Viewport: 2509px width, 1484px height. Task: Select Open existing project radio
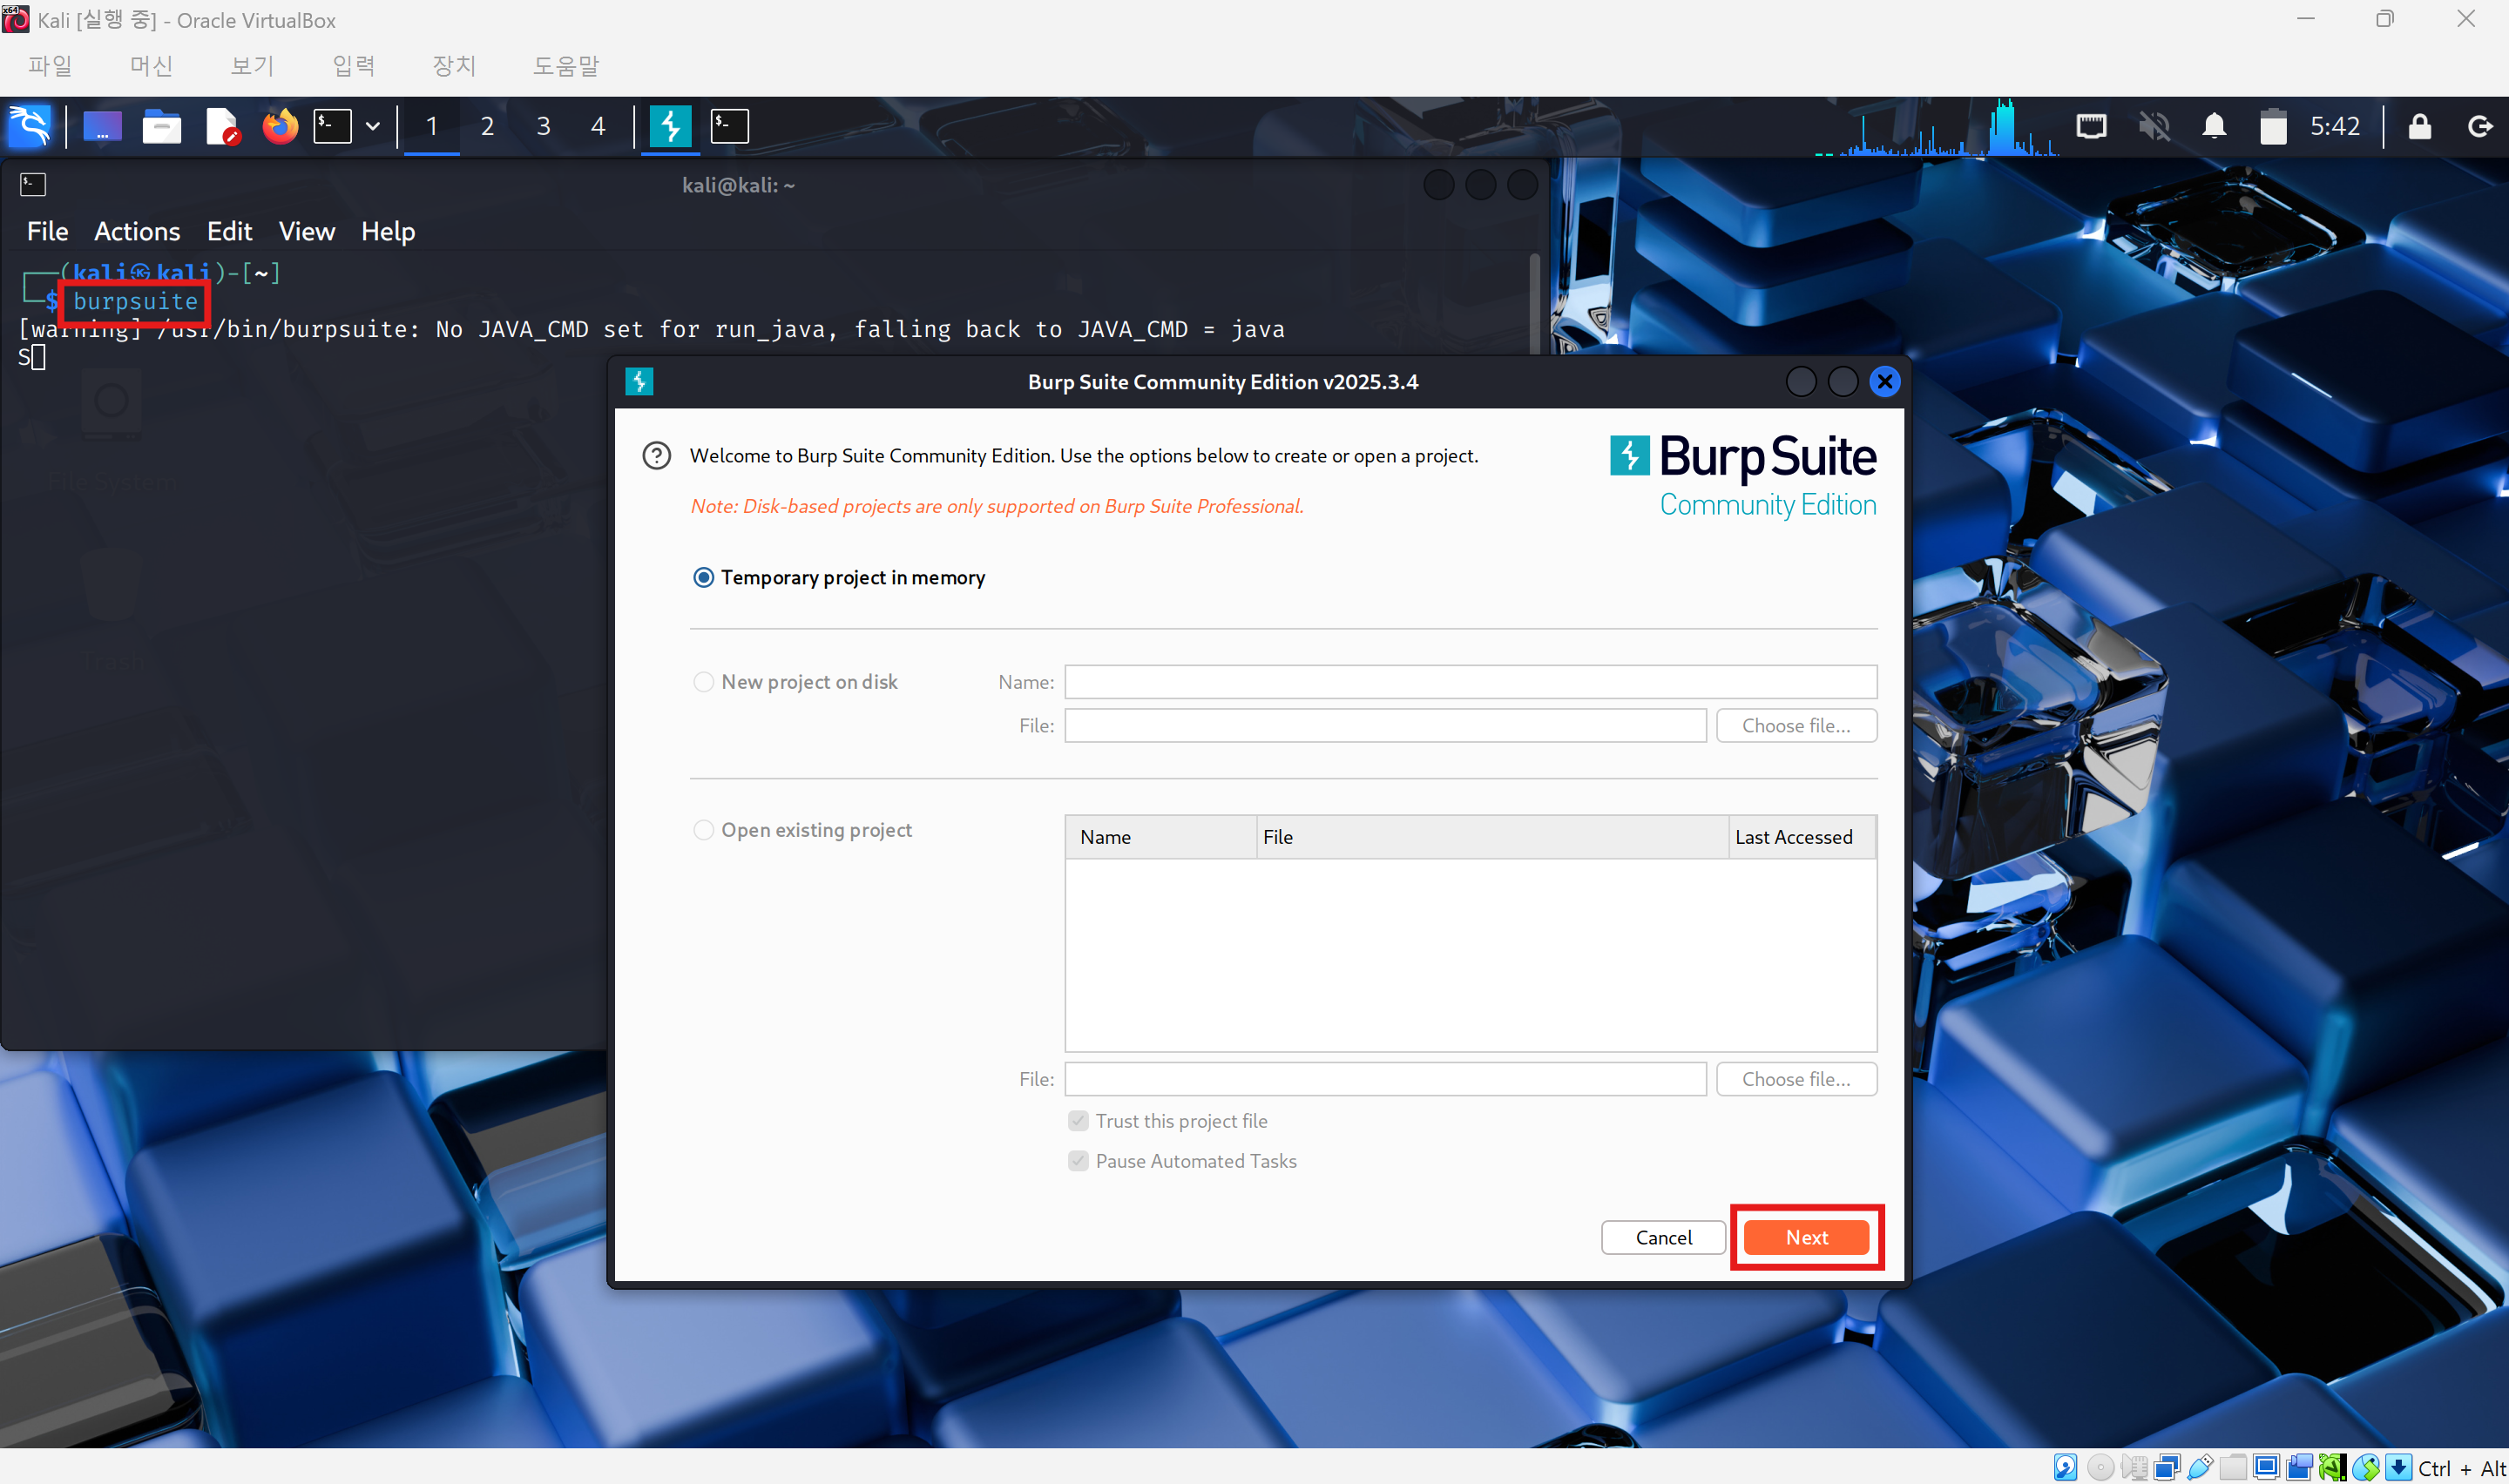[704, 830]
